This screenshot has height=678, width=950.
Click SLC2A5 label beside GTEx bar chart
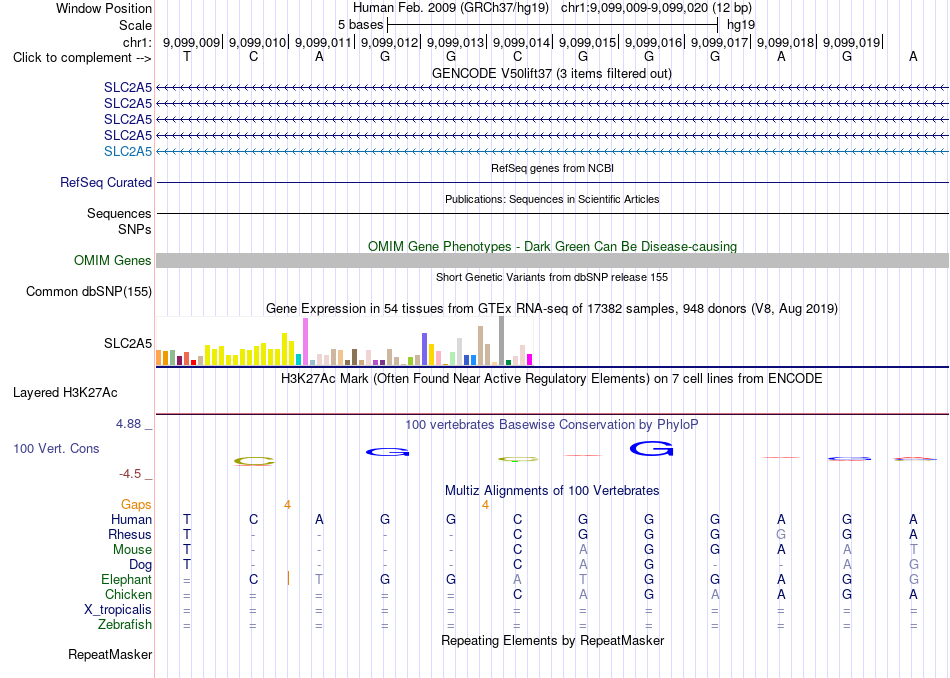pos(128,344)
